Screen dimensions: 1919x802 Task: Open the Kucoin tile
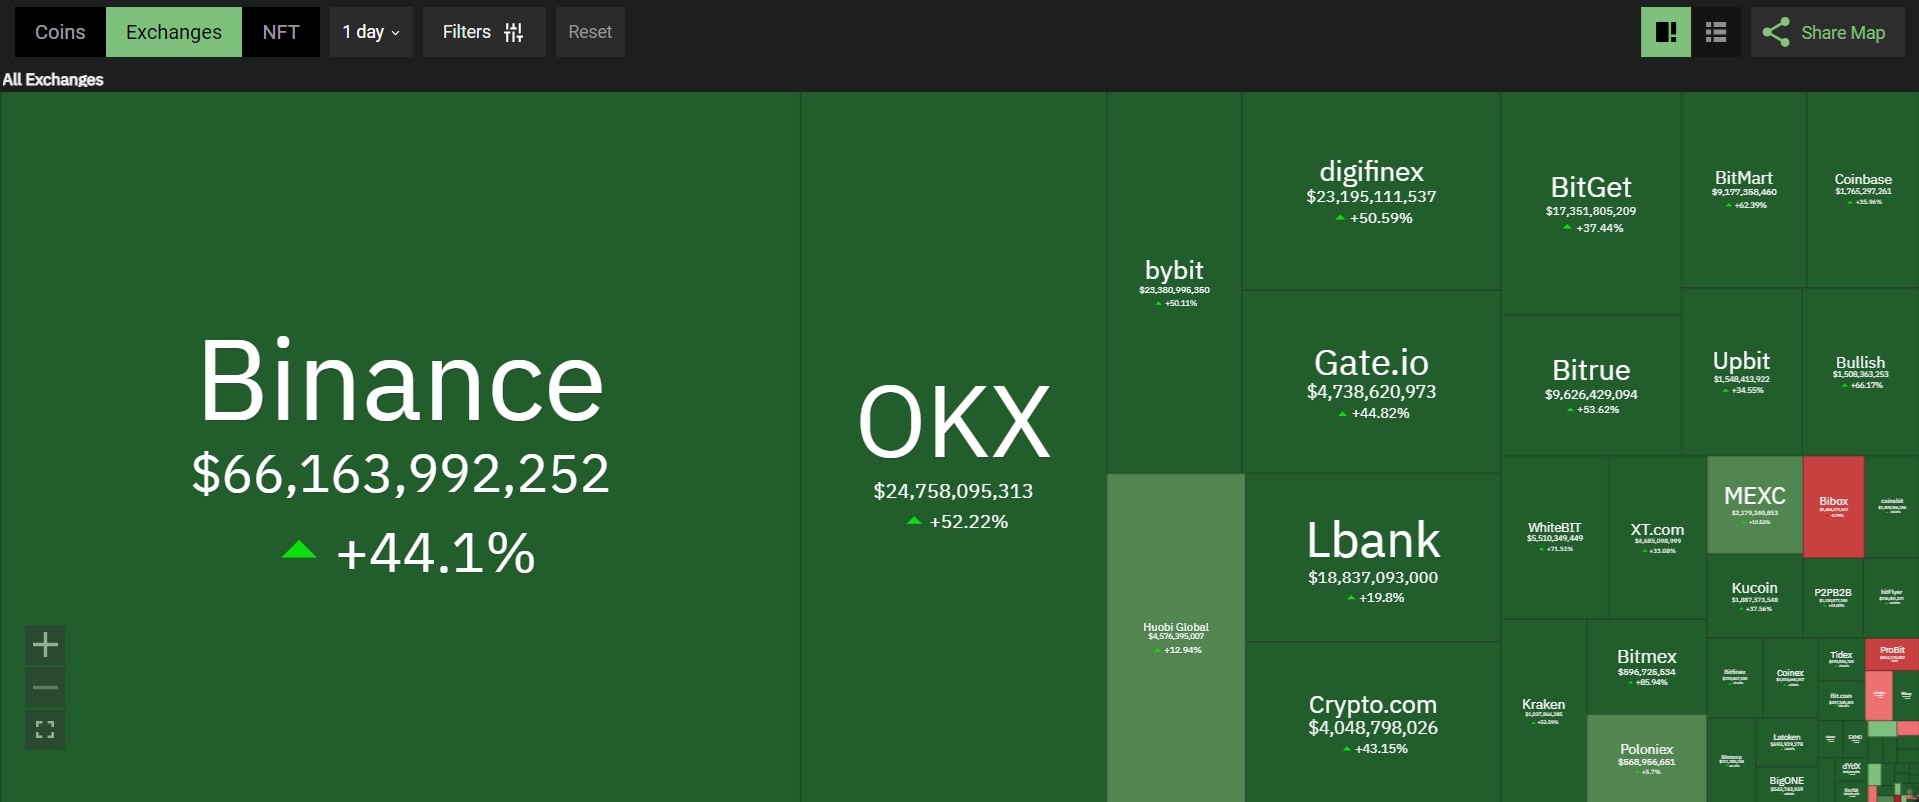click(1754, 595)
